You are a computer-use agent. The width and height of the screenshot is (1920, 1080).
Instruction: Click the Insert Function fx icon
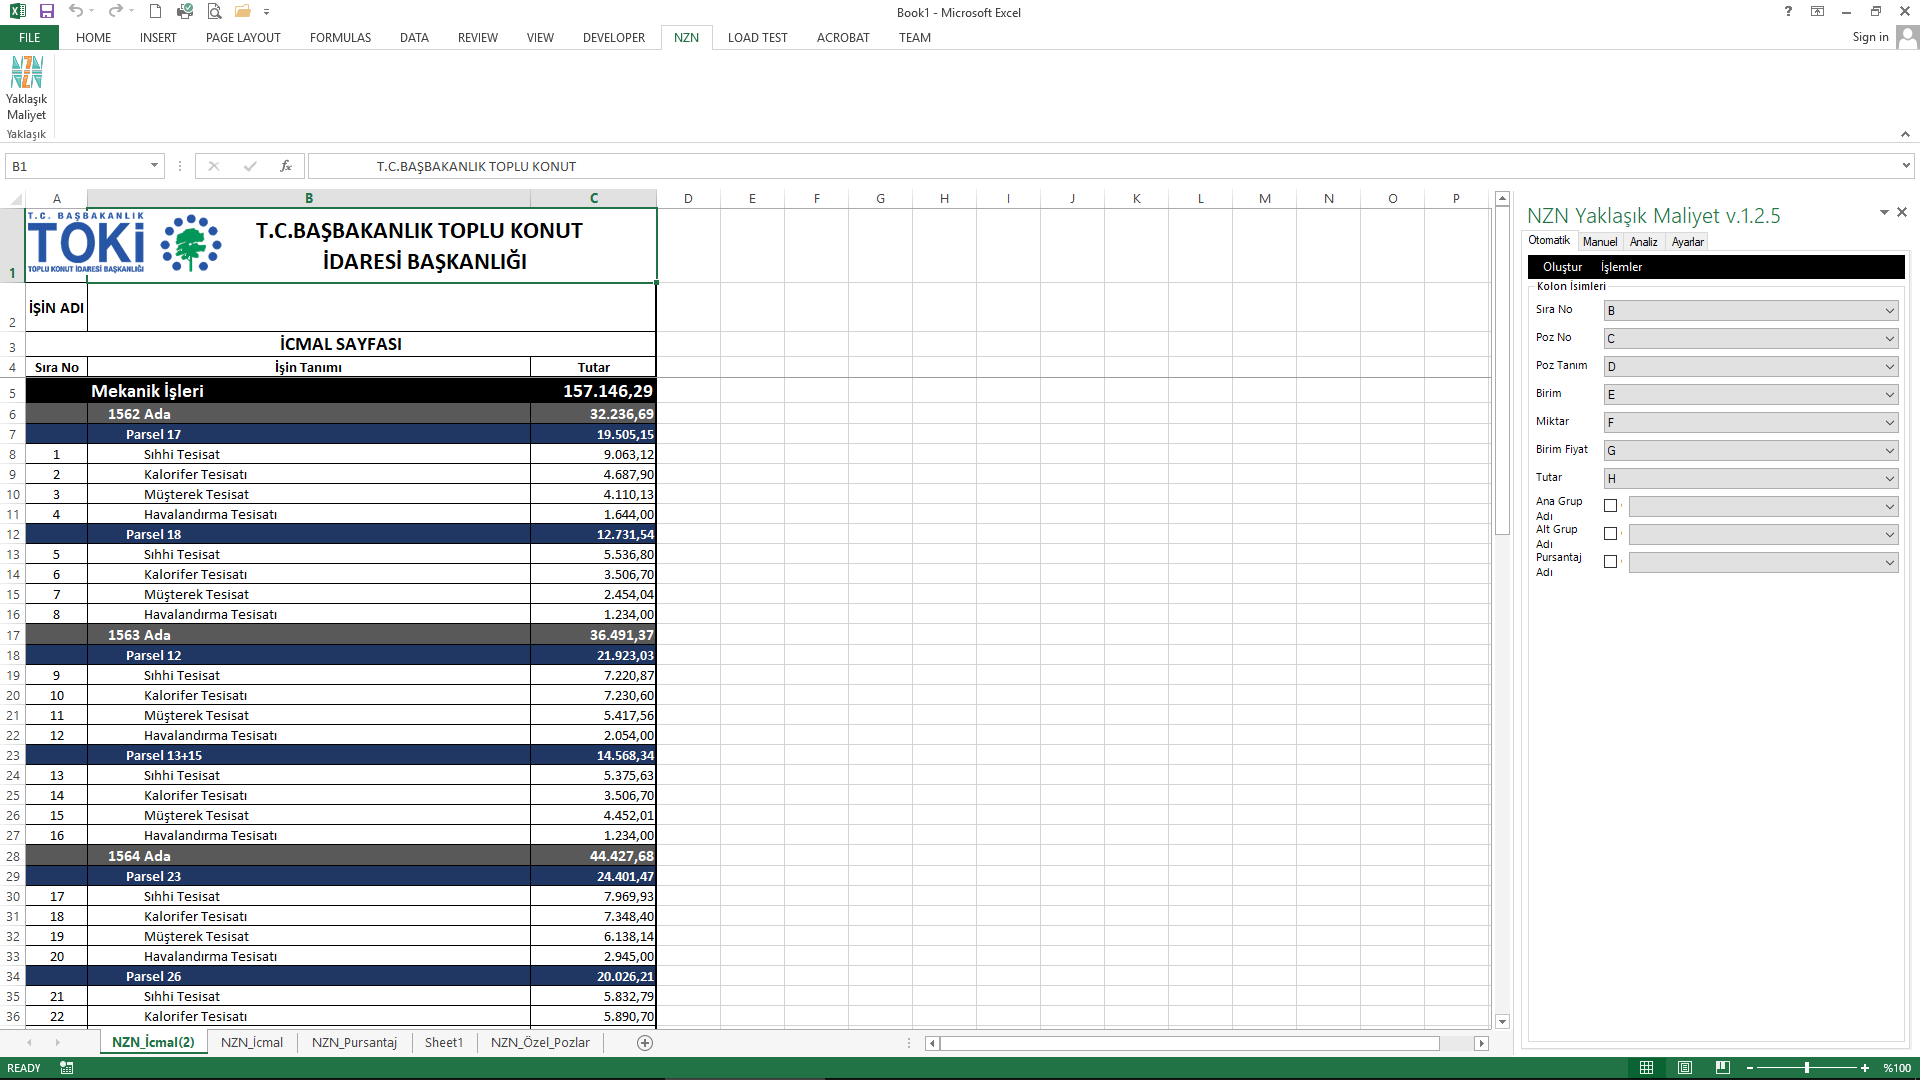tap(286, 166)
